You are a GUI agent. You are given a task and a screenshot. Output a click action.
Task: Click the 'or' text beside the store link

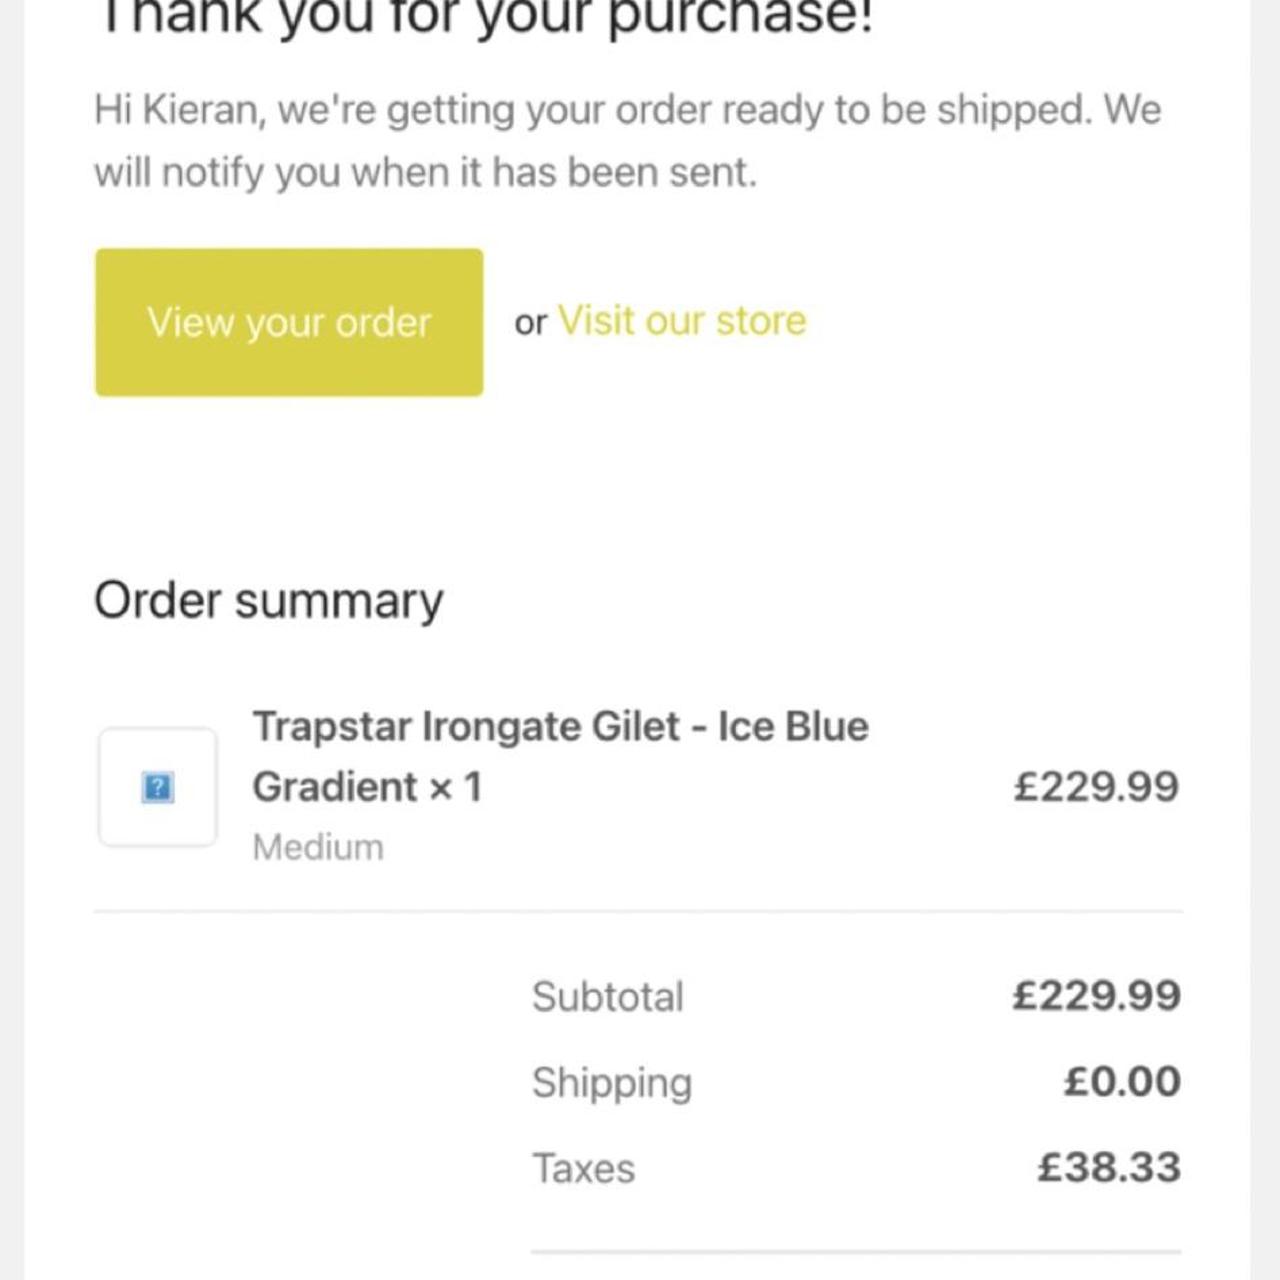530,322
